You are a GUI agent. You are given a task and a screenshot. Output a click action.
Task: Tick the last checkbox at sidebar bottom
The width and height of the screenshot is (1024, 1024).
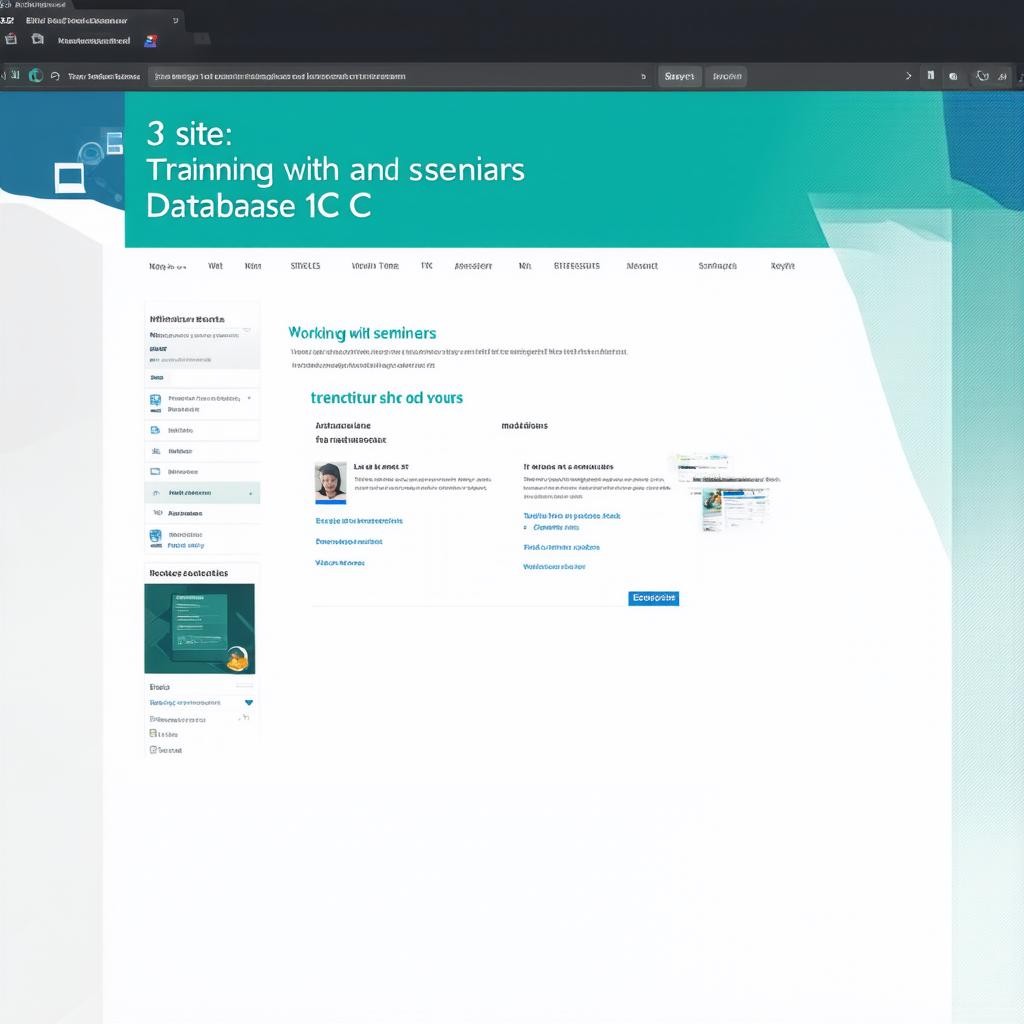click(x=154, y=749)
